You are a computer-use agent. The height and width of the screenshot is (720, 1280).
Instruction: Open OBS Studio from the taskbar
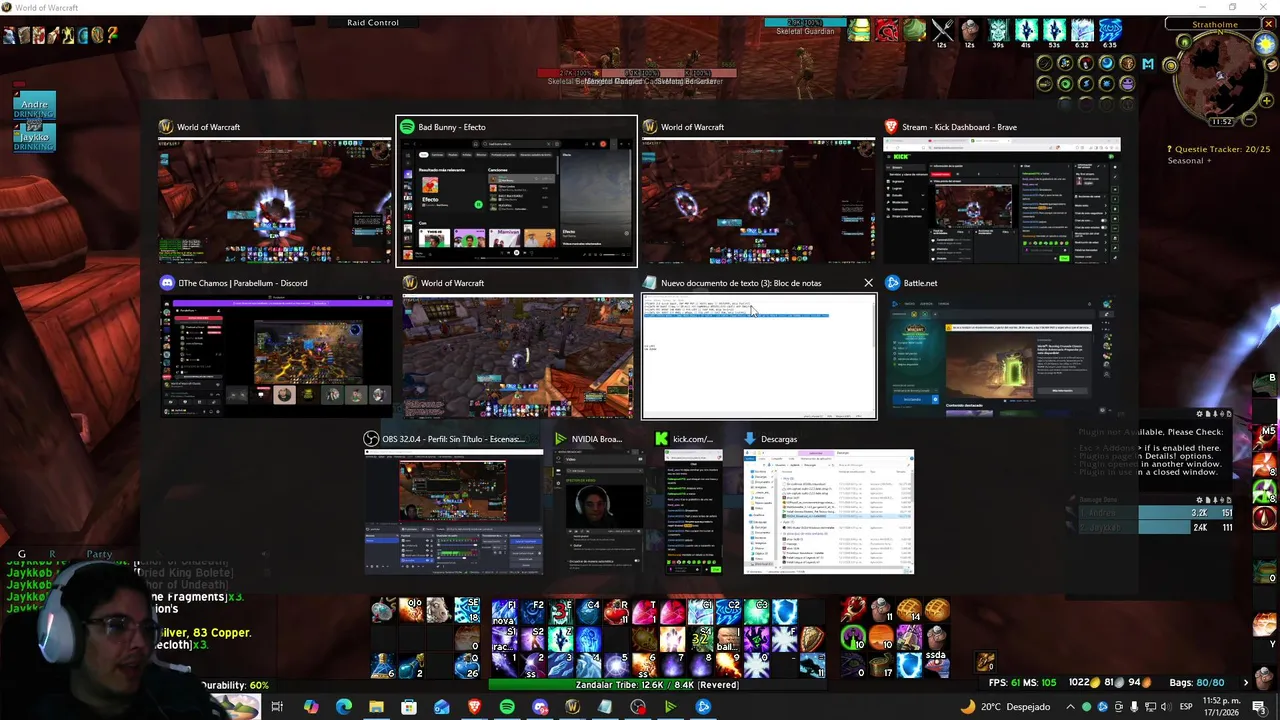[637, 707]
